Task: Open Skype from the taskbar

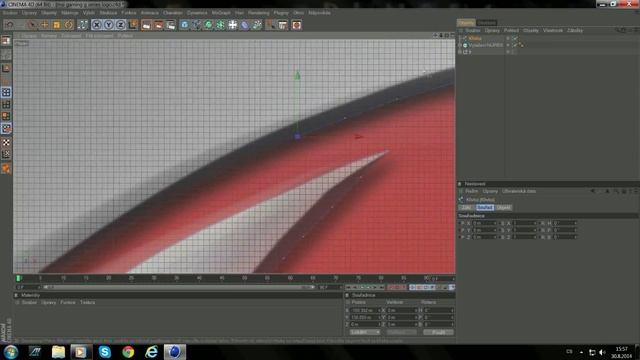Action: point(105,352)
